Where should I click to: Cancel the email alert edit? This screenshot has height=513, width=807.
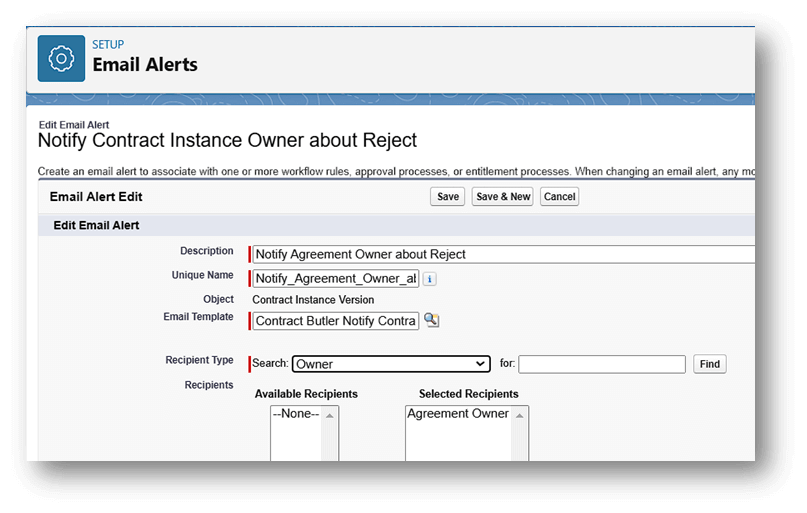click(559, 197)
